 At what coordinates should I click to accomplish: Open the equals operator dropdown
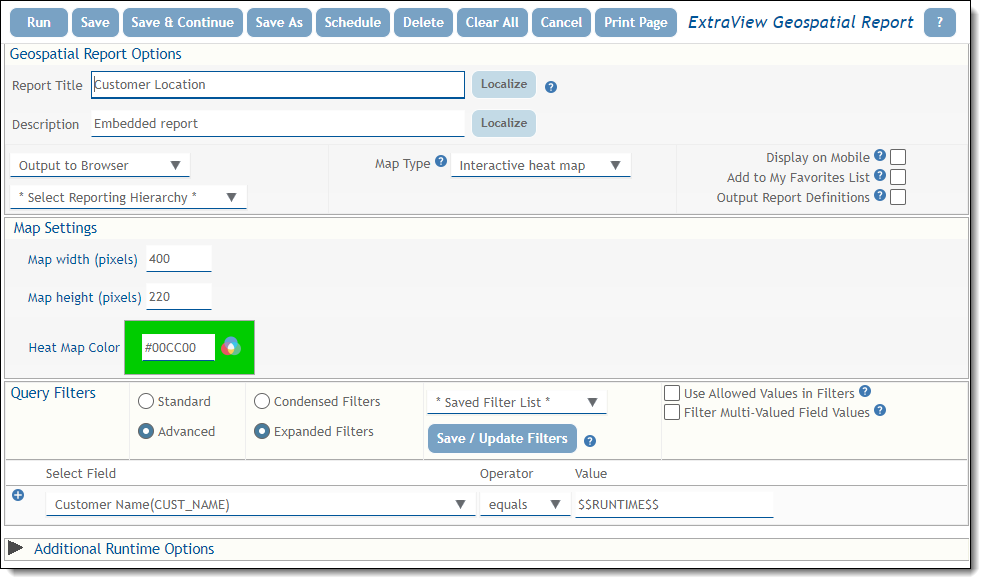(524, 504)
